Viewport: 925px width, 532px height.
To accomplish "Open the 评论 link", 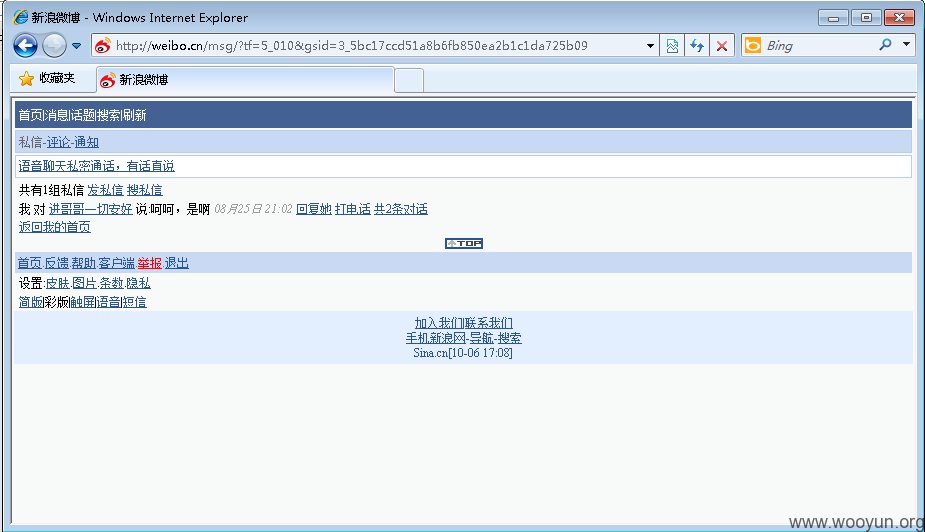I will coord(58,142).
